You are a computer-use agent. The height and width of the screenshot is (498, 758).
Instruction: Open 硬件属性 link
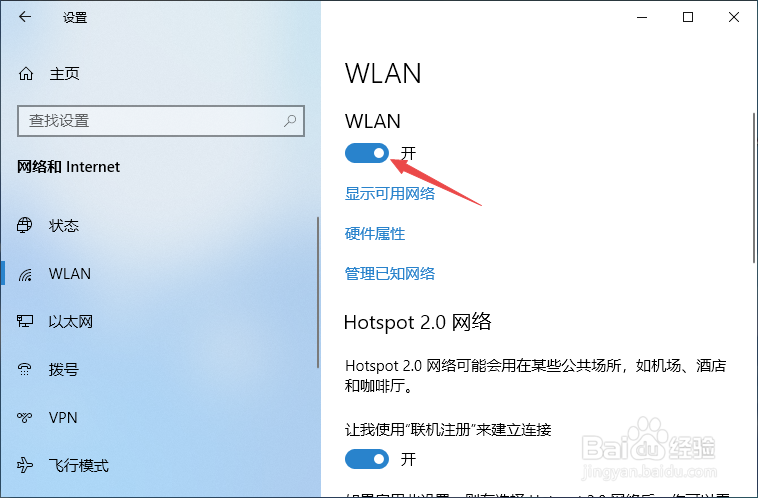tap(375, 234)
